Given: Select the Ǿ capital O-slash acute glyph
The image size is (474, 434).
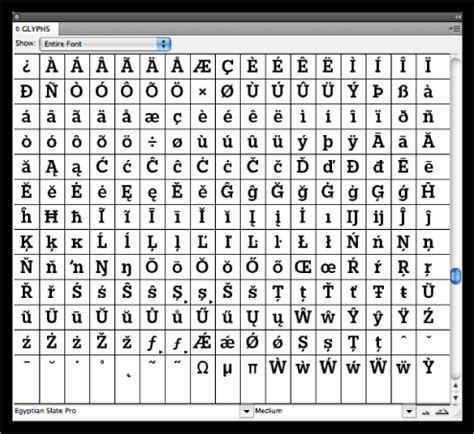Looking at the screenshot, I should click(x=253, y=343).
